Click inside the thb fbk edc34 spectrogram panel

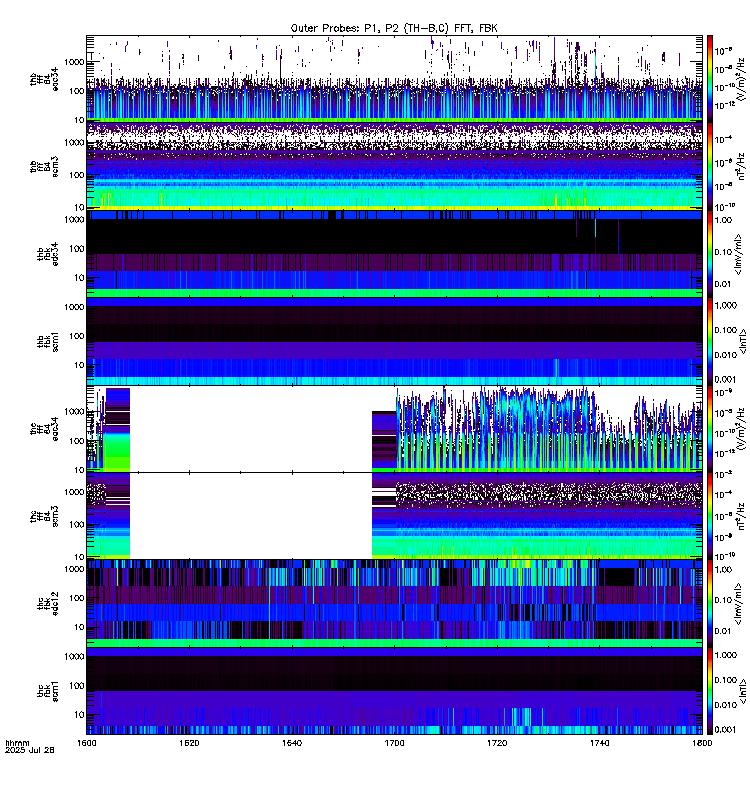394,254
